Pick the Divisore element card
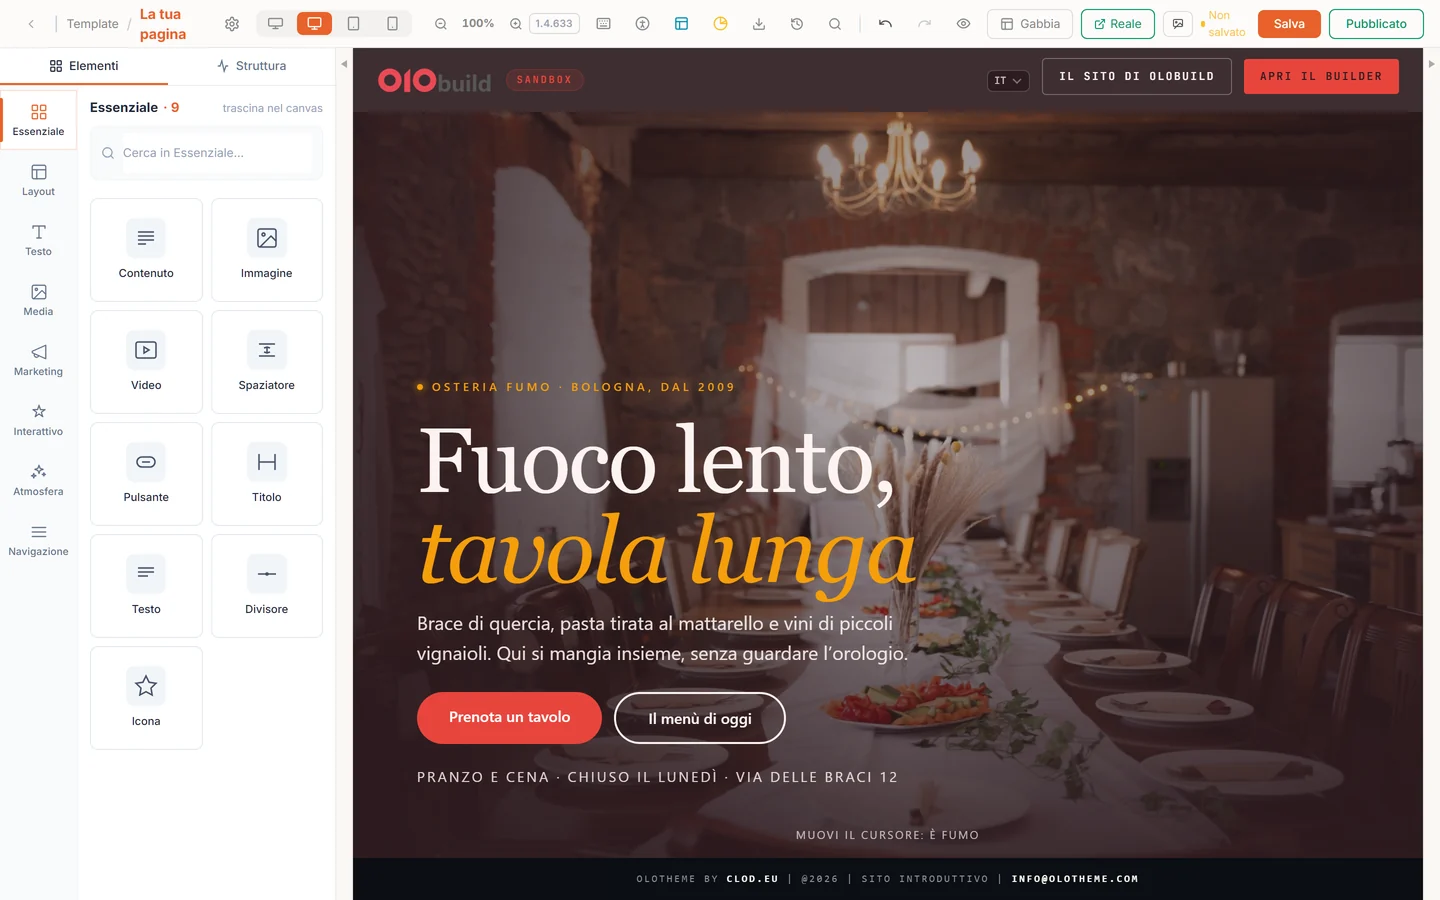The width and height of the screenshot is (1440, 900). (267, 586)
